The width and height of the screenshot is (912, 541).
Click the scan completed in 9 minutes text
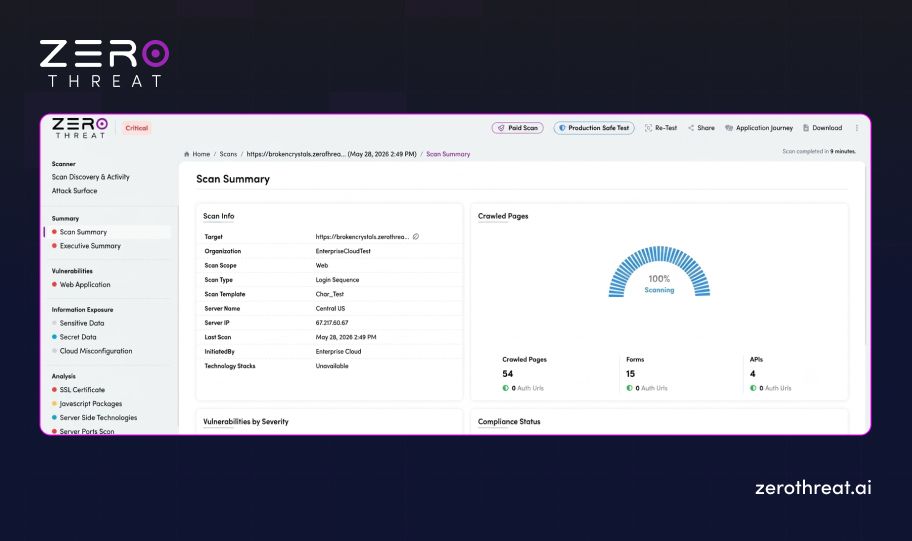click(x=819, y=151)
